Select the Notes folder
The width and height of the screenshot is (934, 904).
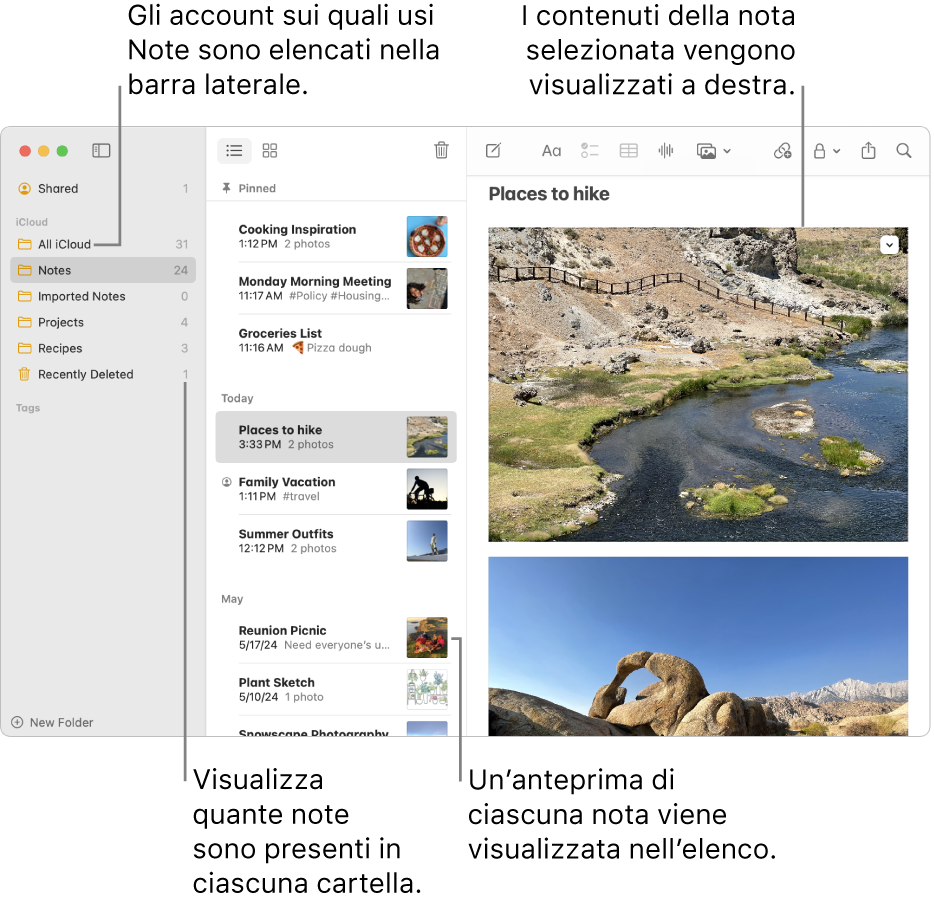pos(103,270)
